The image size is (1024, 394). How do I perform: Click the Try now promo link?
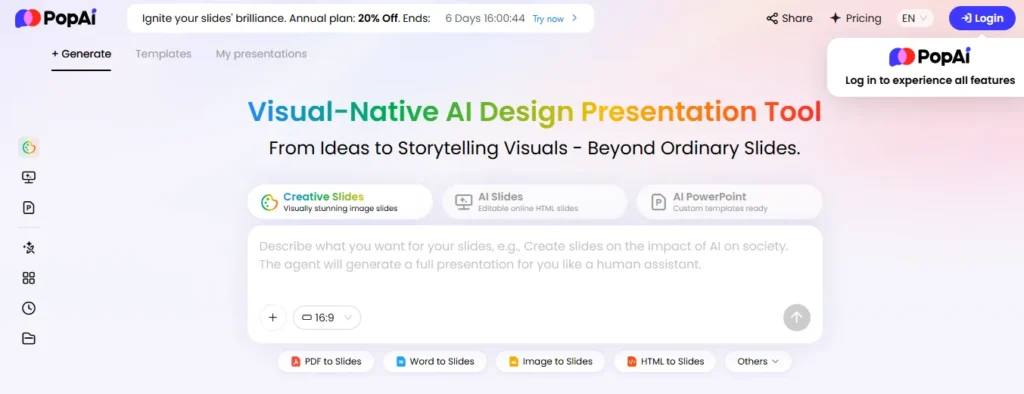pos(548,19)
